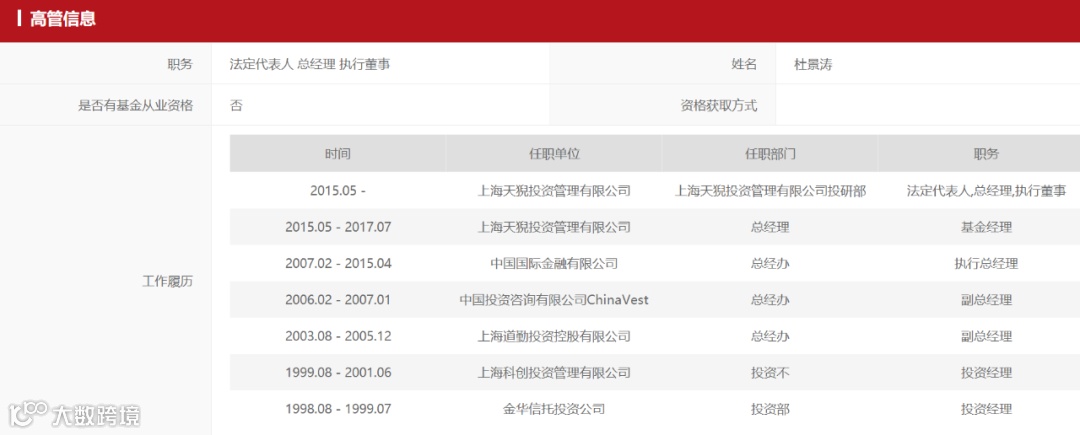Click the 姓名 label

(x=744, y=64)
